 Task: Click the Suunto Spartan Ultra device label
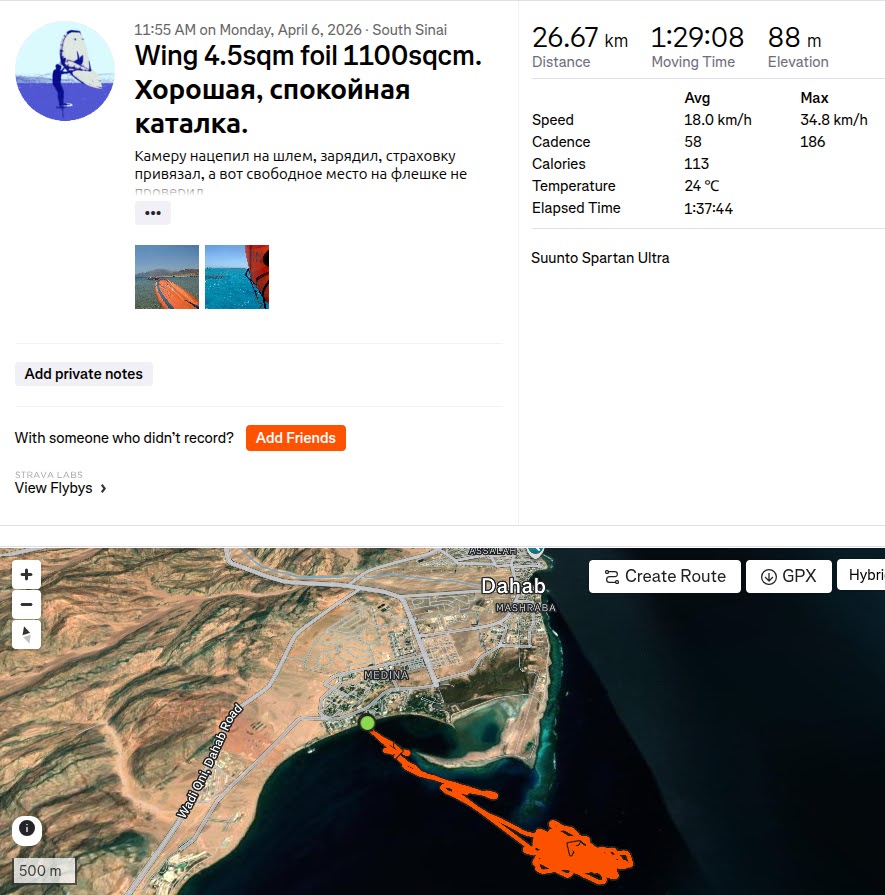[600, 258]
